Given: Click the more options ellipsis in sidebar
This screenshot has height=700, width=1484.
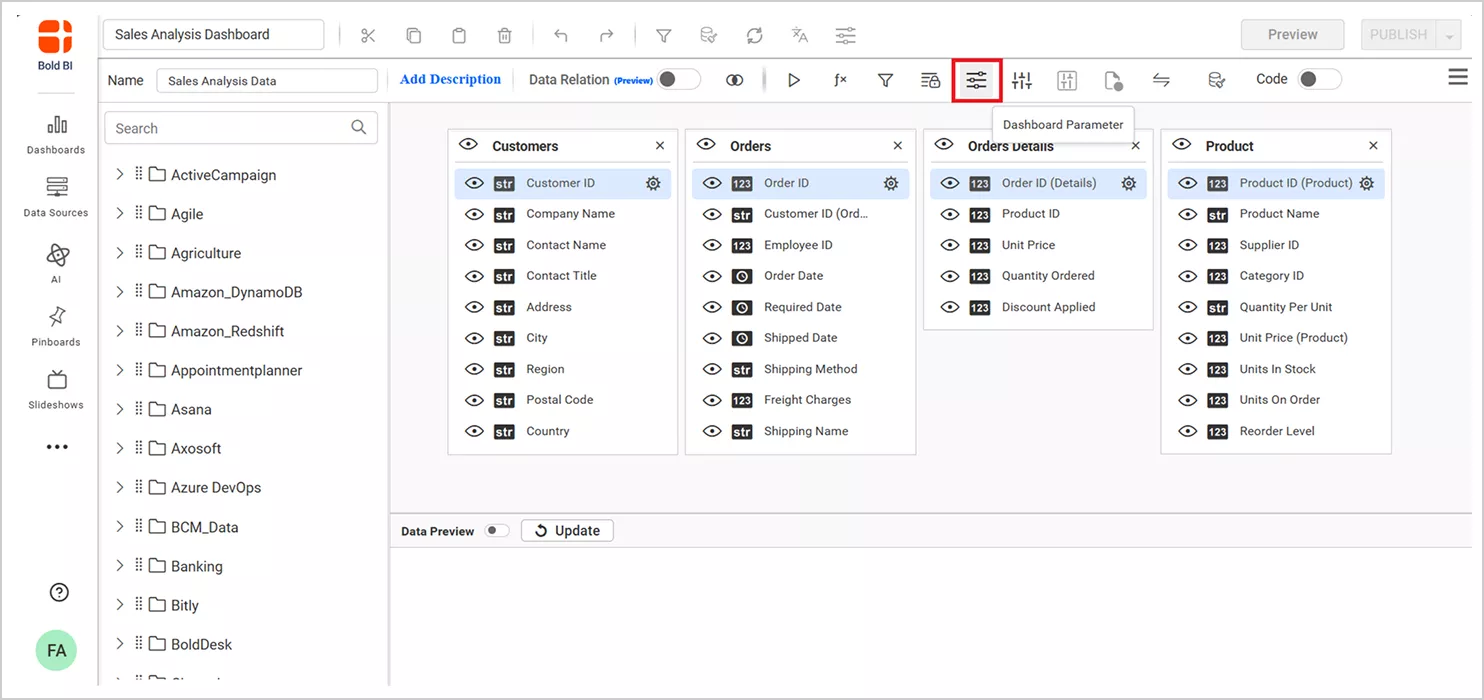Looking at the screenshot, I should coord(57,447).
